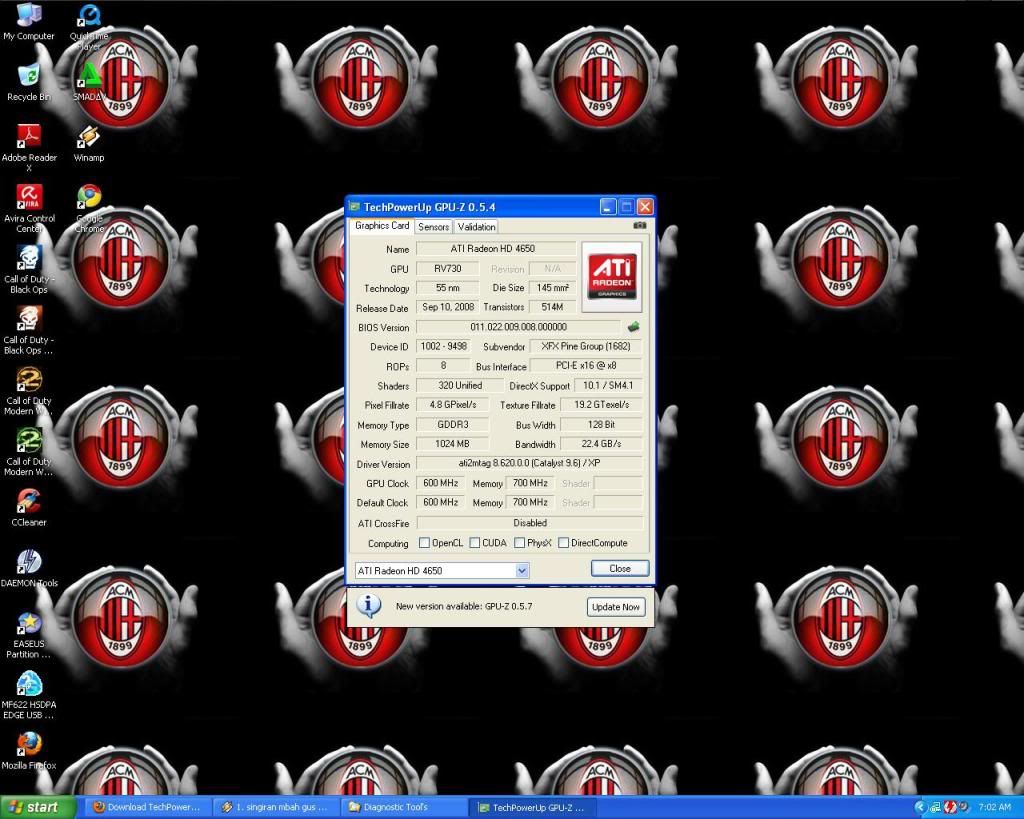
Task: Launch Winamp desktop shortcut
Action: [x=89, y=144]
